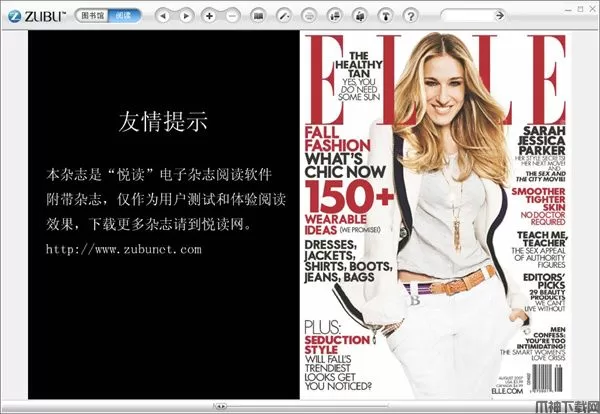Screen dimensions: 600x414
Task: Go to the next page arrow
Action: click(186, 16)
